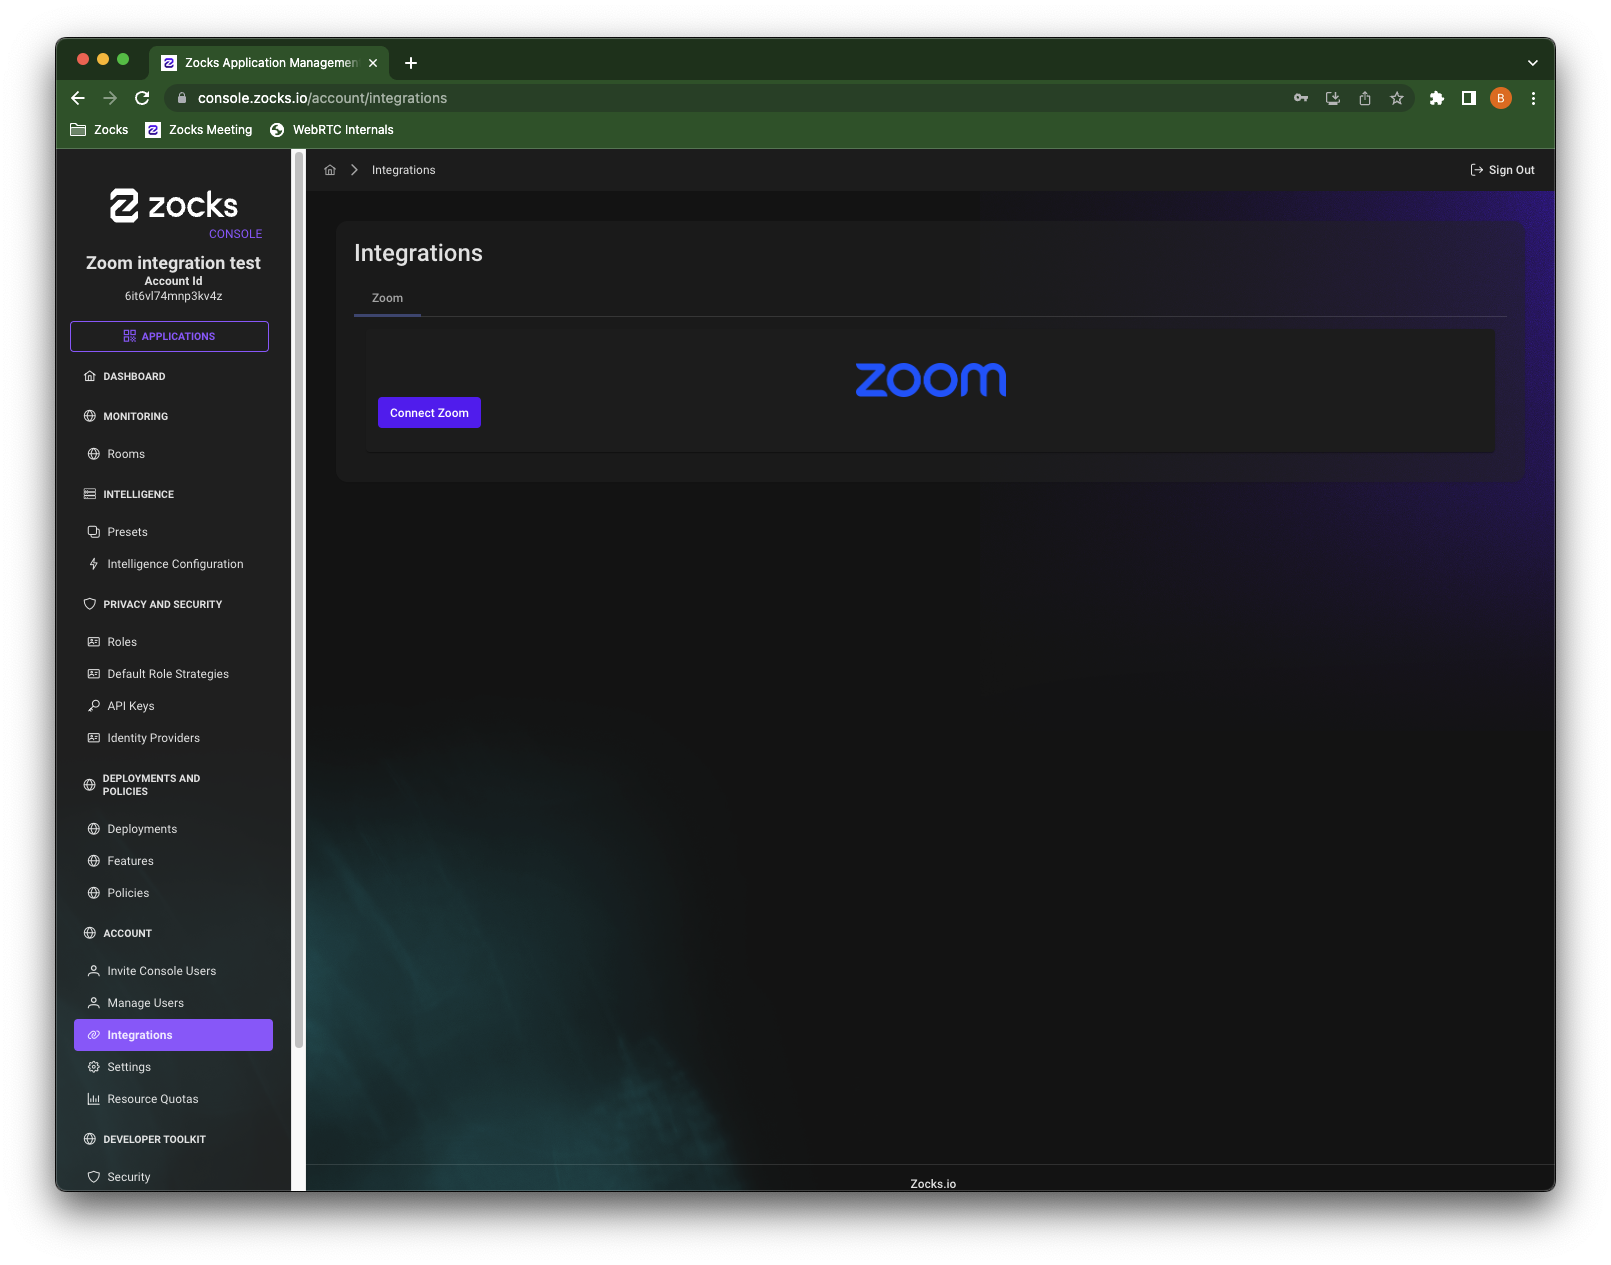Screen dimensions: 1611x1265
Task: Click the browser extensions puzzle icon
Action: (1437, 98)
